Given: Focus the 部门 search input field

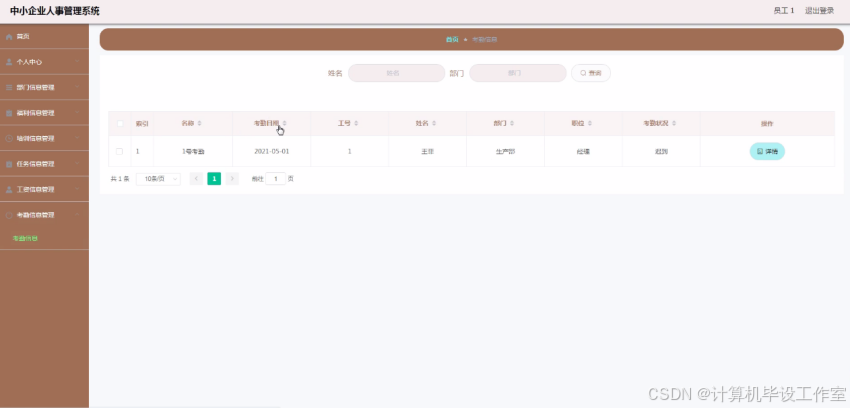Looking at the screenshot, I should [518, 73].
